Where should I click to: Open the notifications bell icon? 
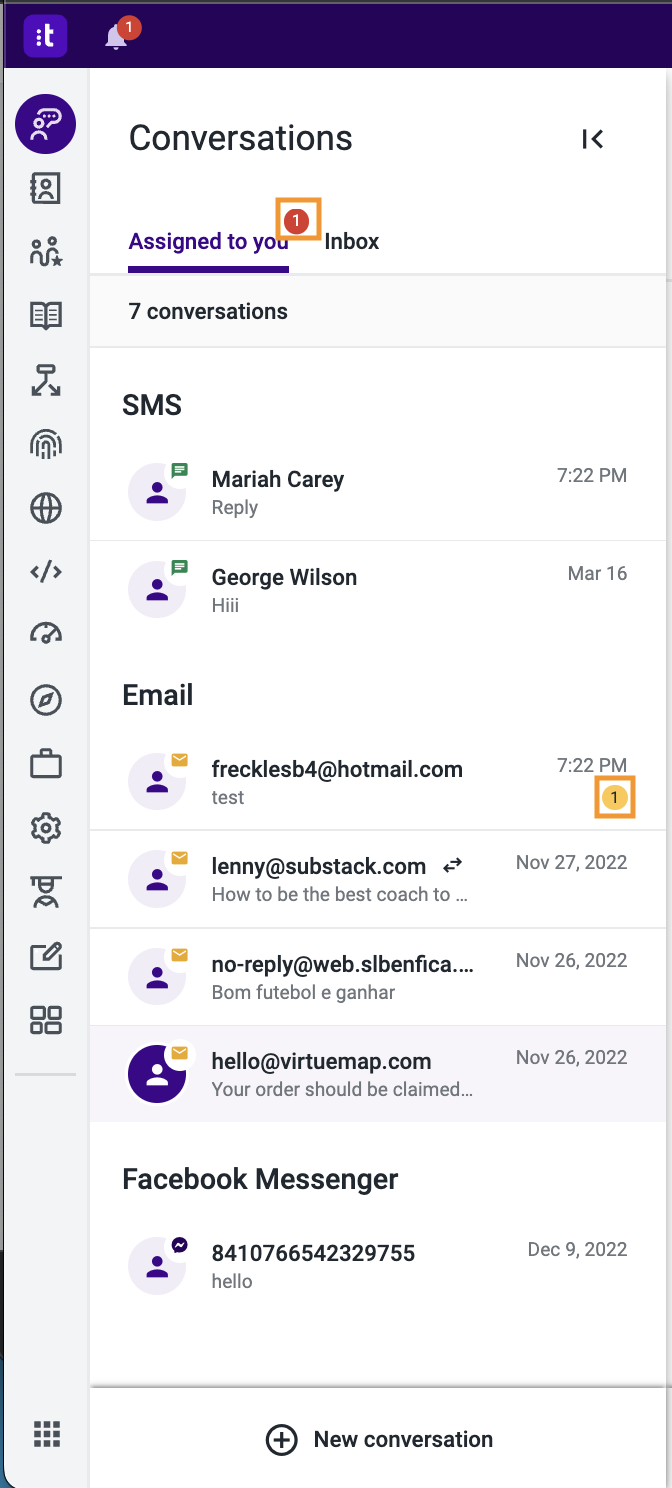tap(117, 37)
